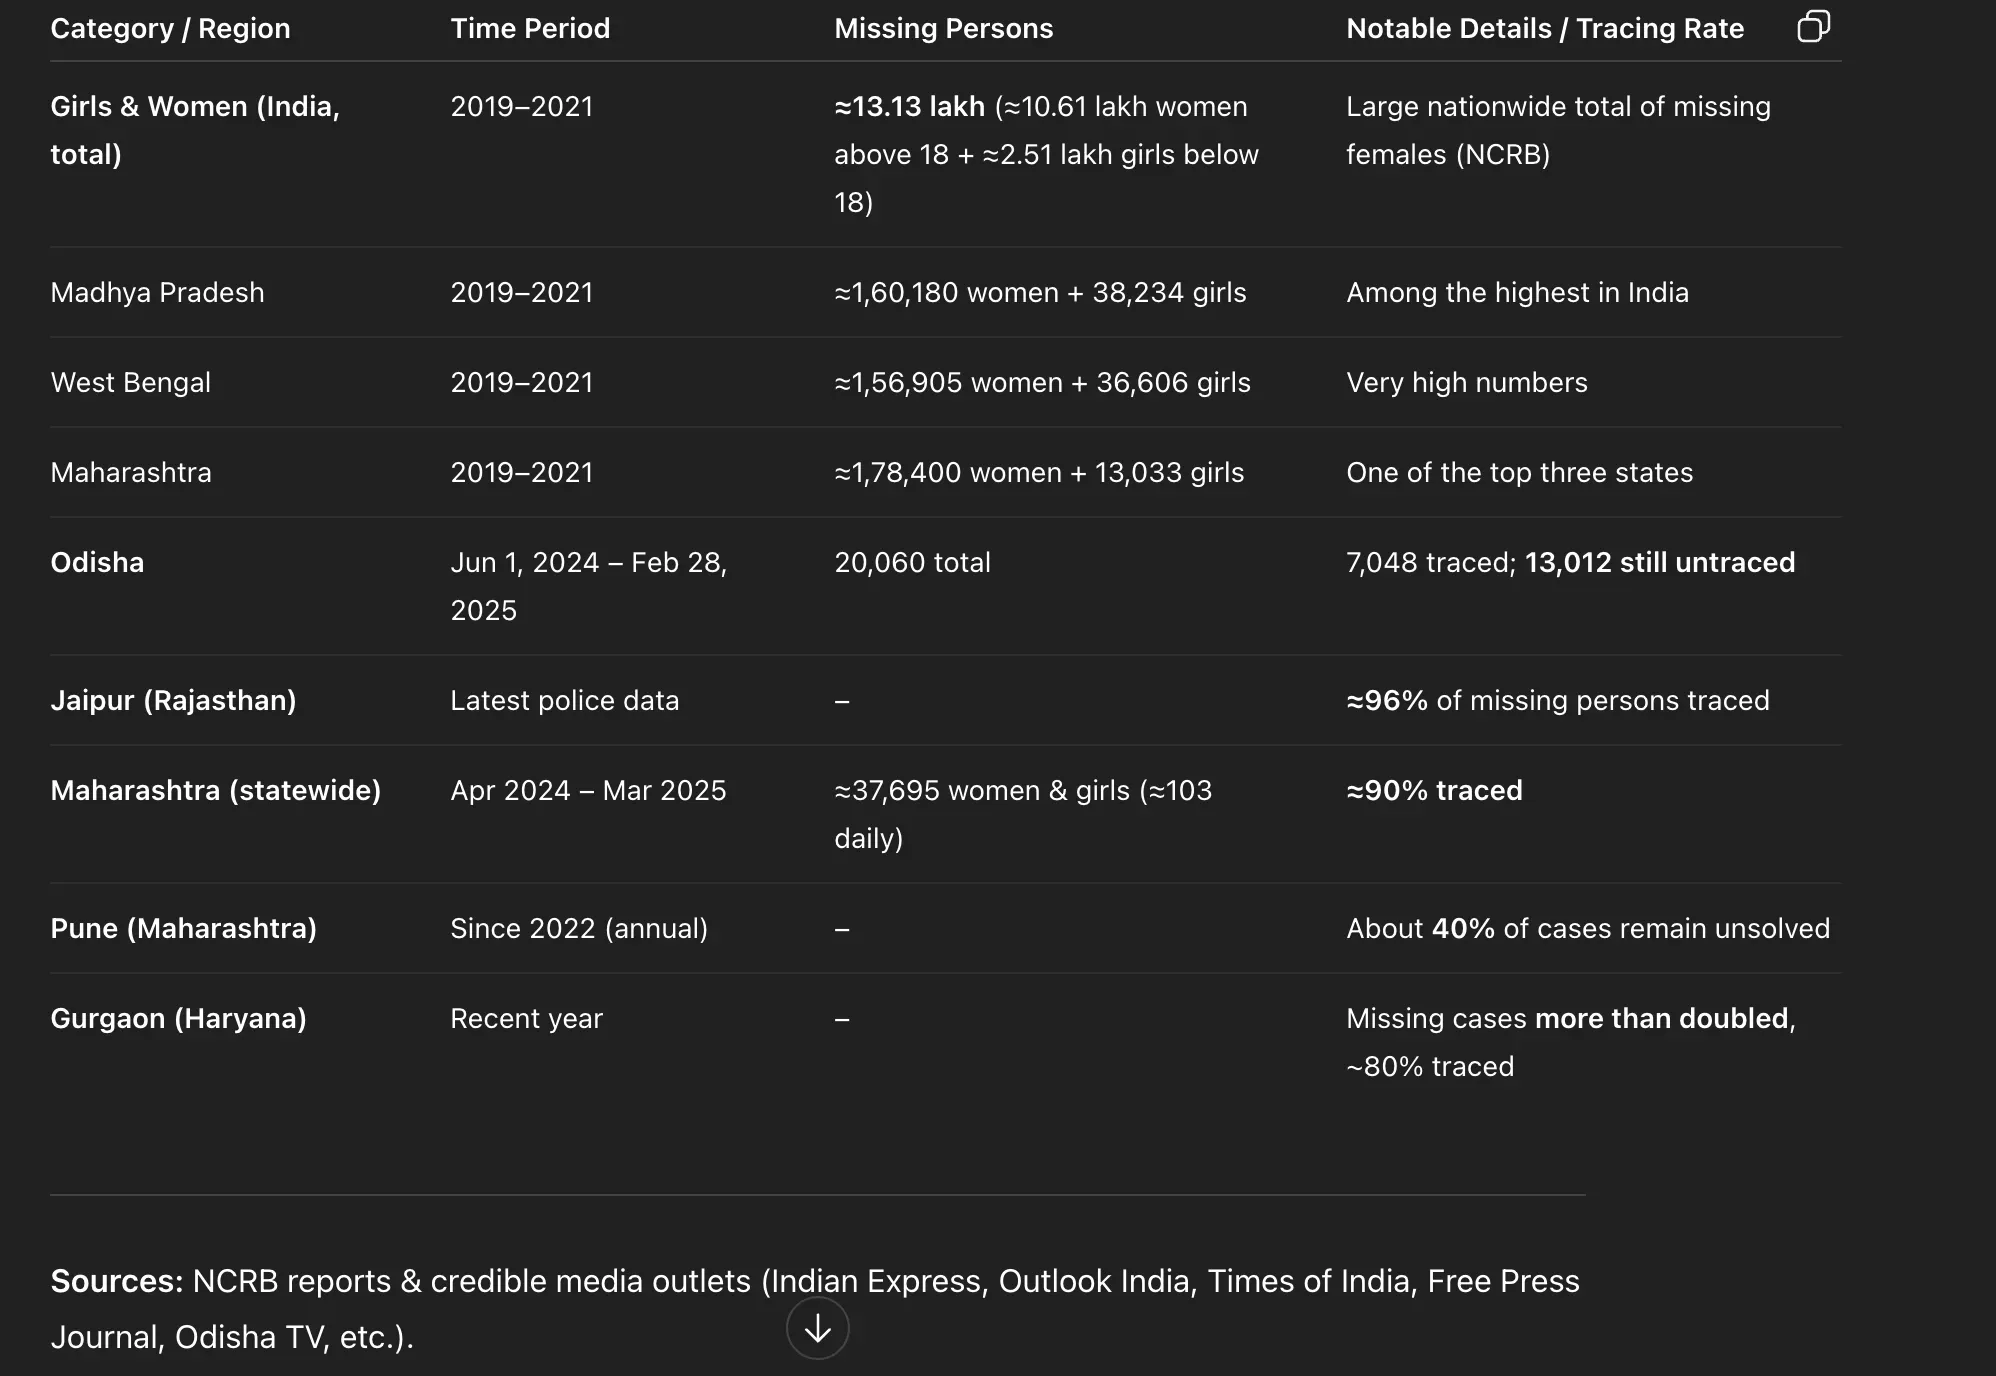Click the '13,012 still untraced' text
Image resolution: width=1996 pixels, height=1376 pixels.
pyautogui.click(x=1659, y=562)
